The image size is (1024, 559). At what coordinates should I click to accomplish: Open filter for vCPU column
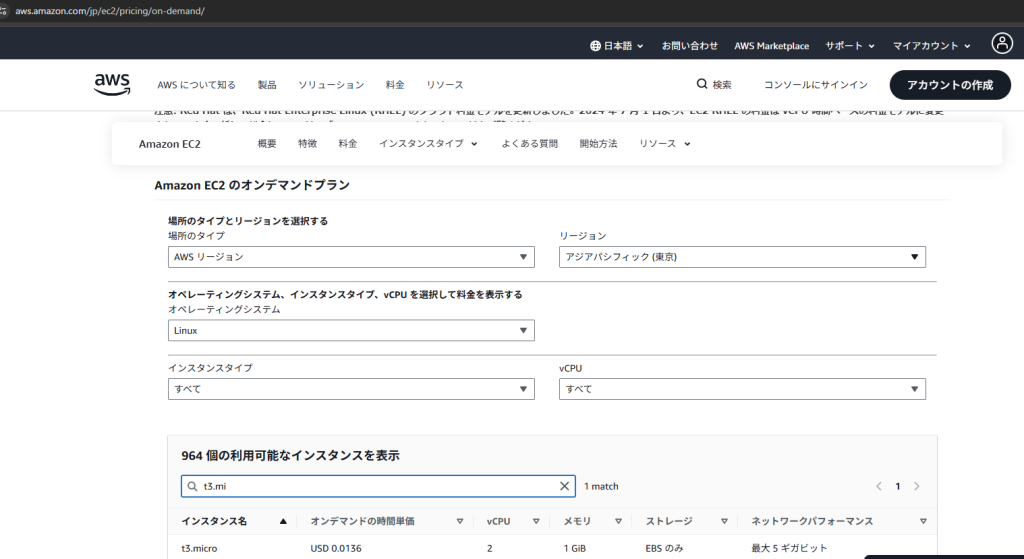[x=536, y=521]
